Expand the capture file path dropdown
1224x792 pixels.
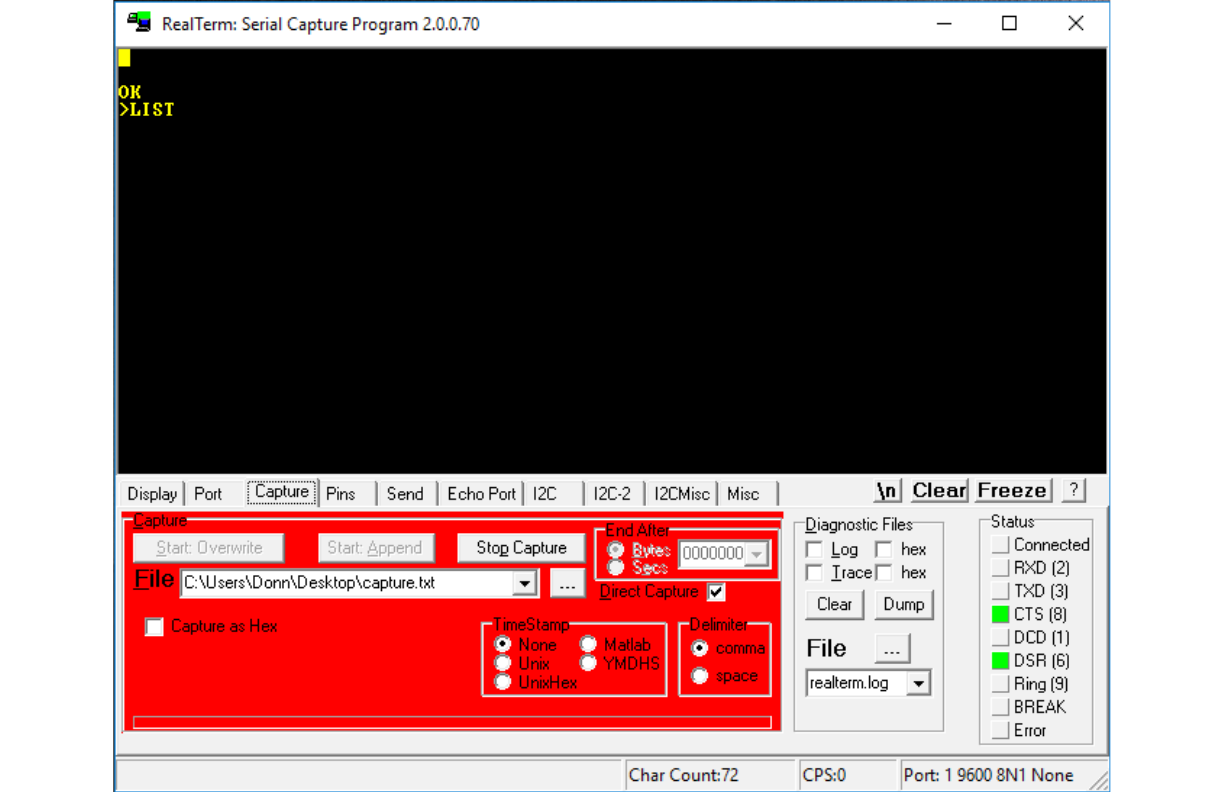[526, 583]
